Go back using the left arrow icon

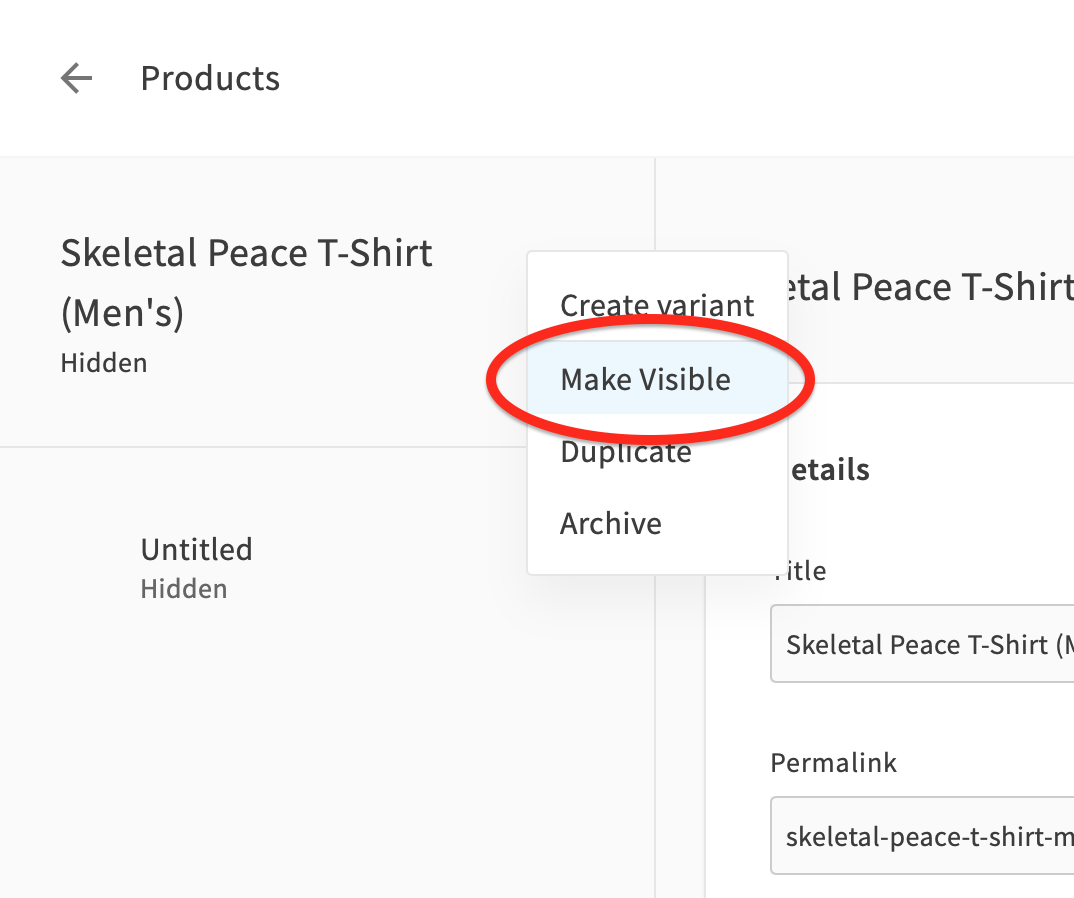(x=77, y=78)
